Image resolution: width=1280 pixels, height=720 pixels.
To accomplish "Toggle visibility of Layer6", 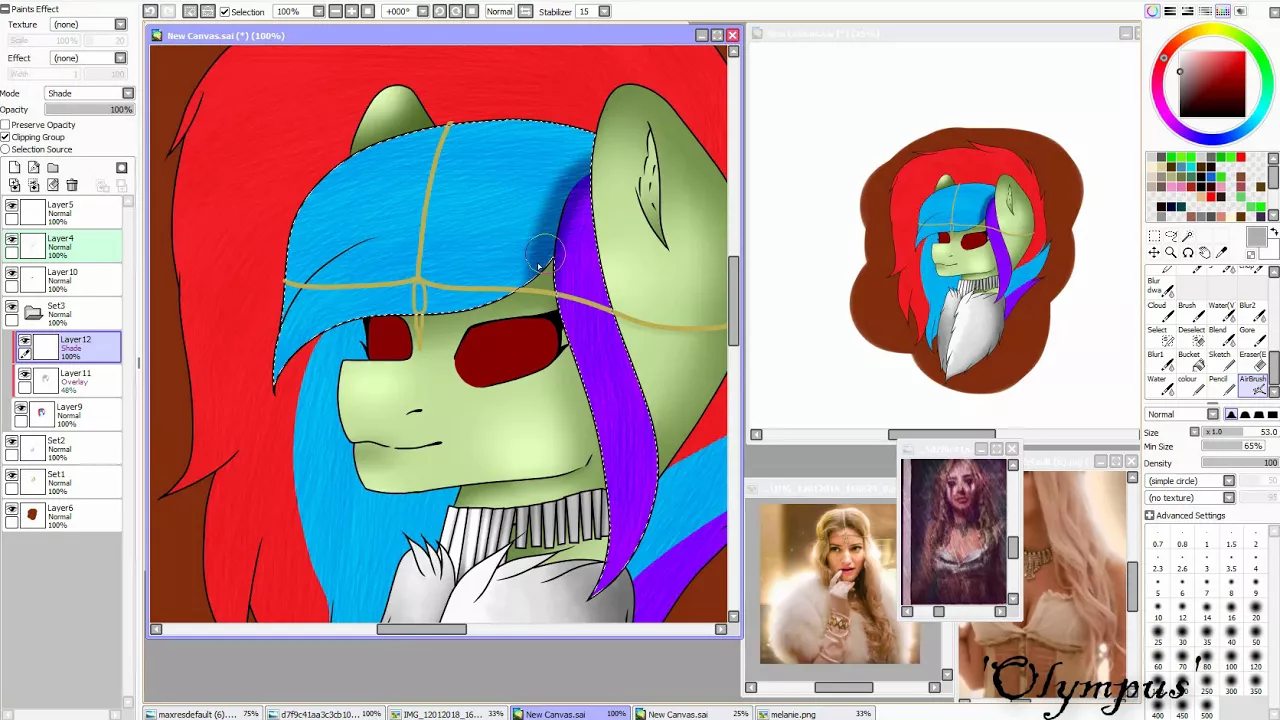I will 12,509.
